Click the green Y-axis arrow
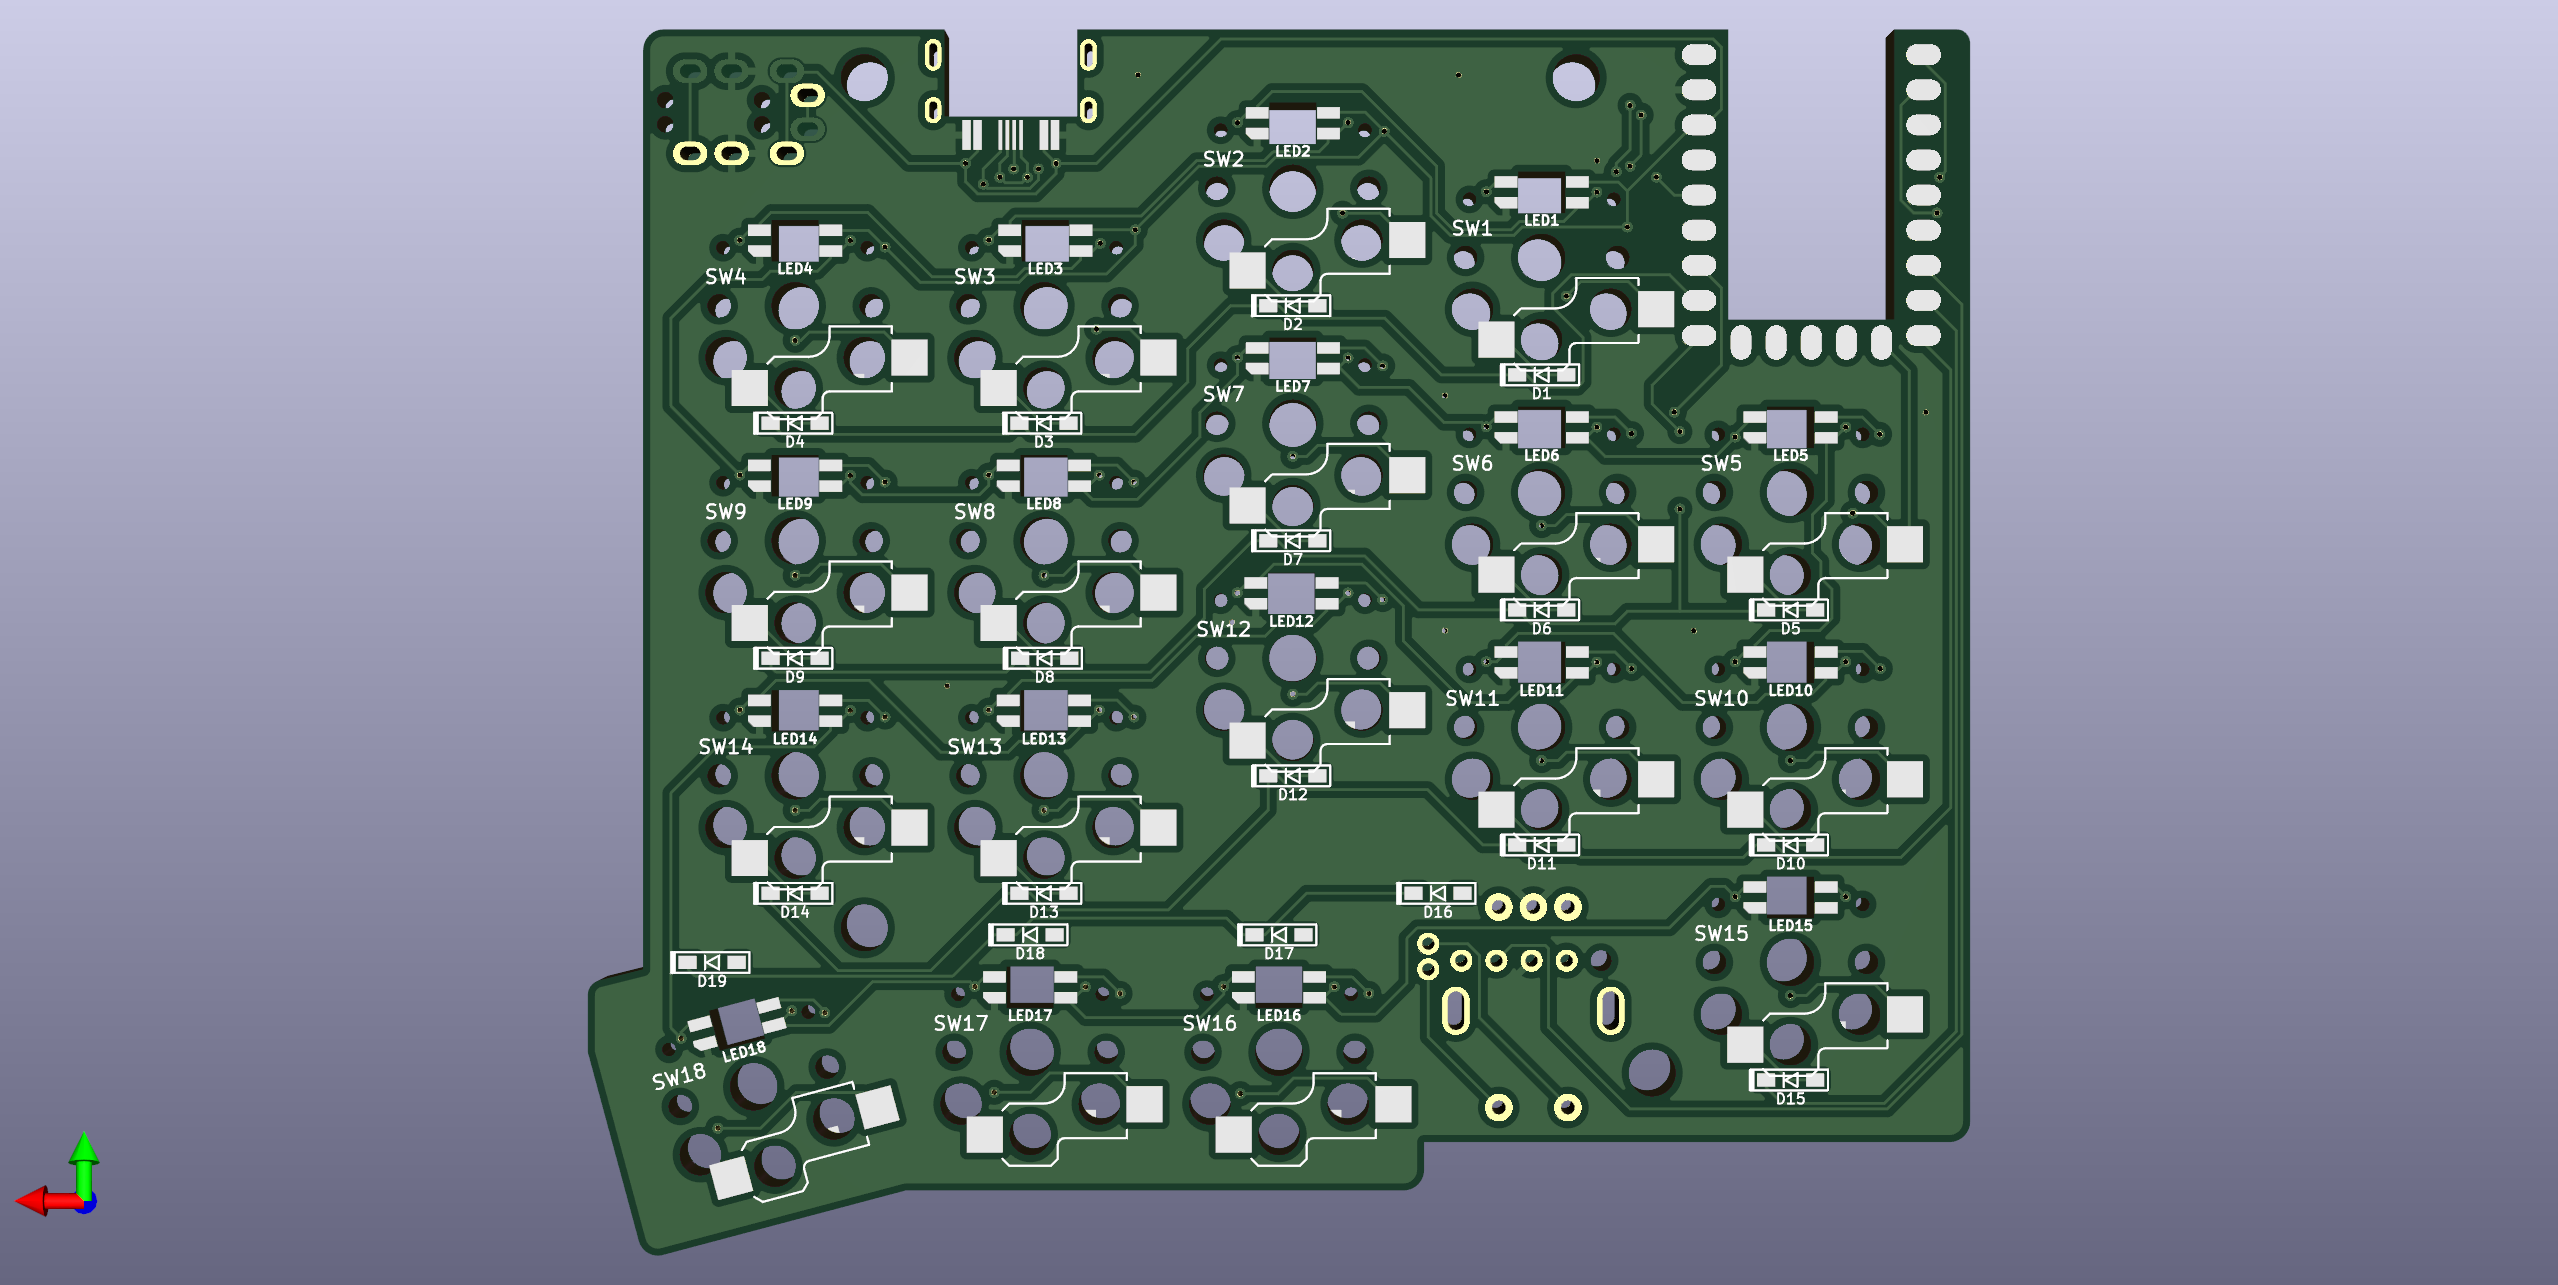The image size is (2558, 1285). 84,1155
